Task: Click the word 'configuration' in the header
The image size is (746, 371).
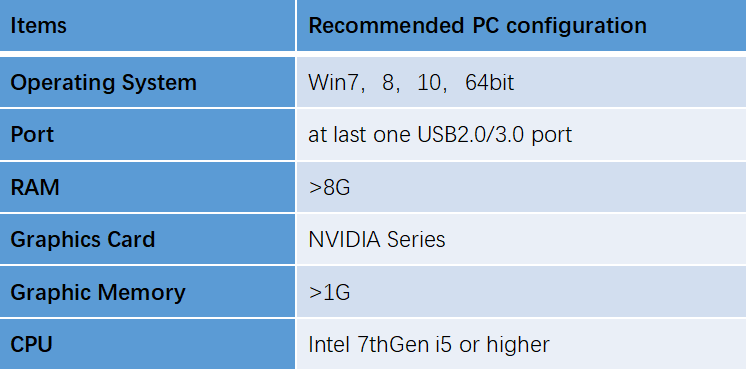Action: pyautogui.click(x=576, y=27)
